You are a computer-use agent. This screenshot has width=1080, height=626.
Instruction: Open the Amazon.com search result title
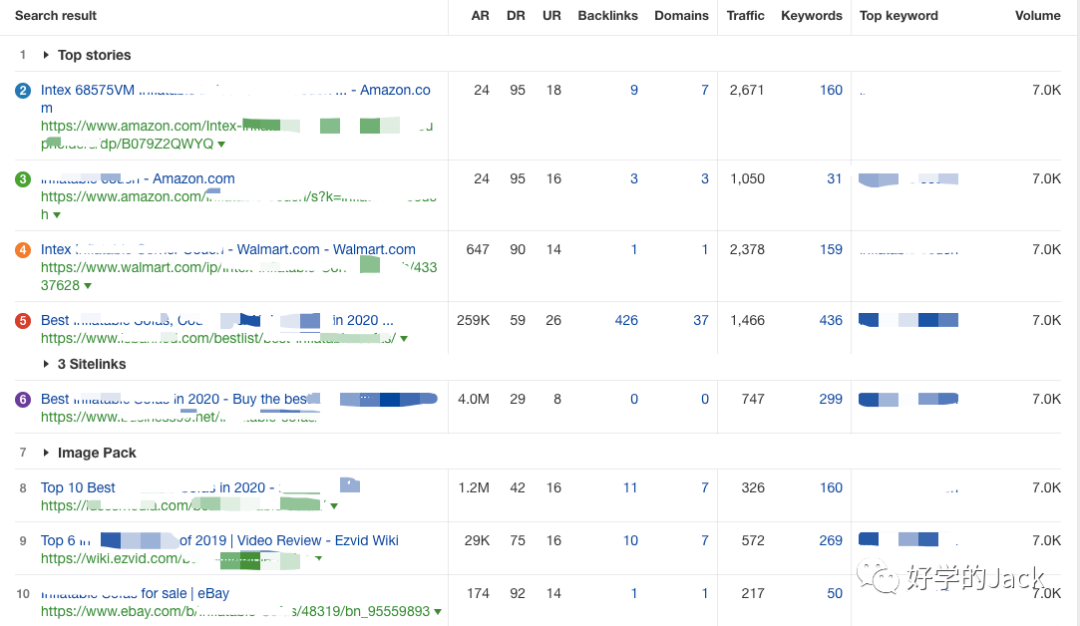138,179
